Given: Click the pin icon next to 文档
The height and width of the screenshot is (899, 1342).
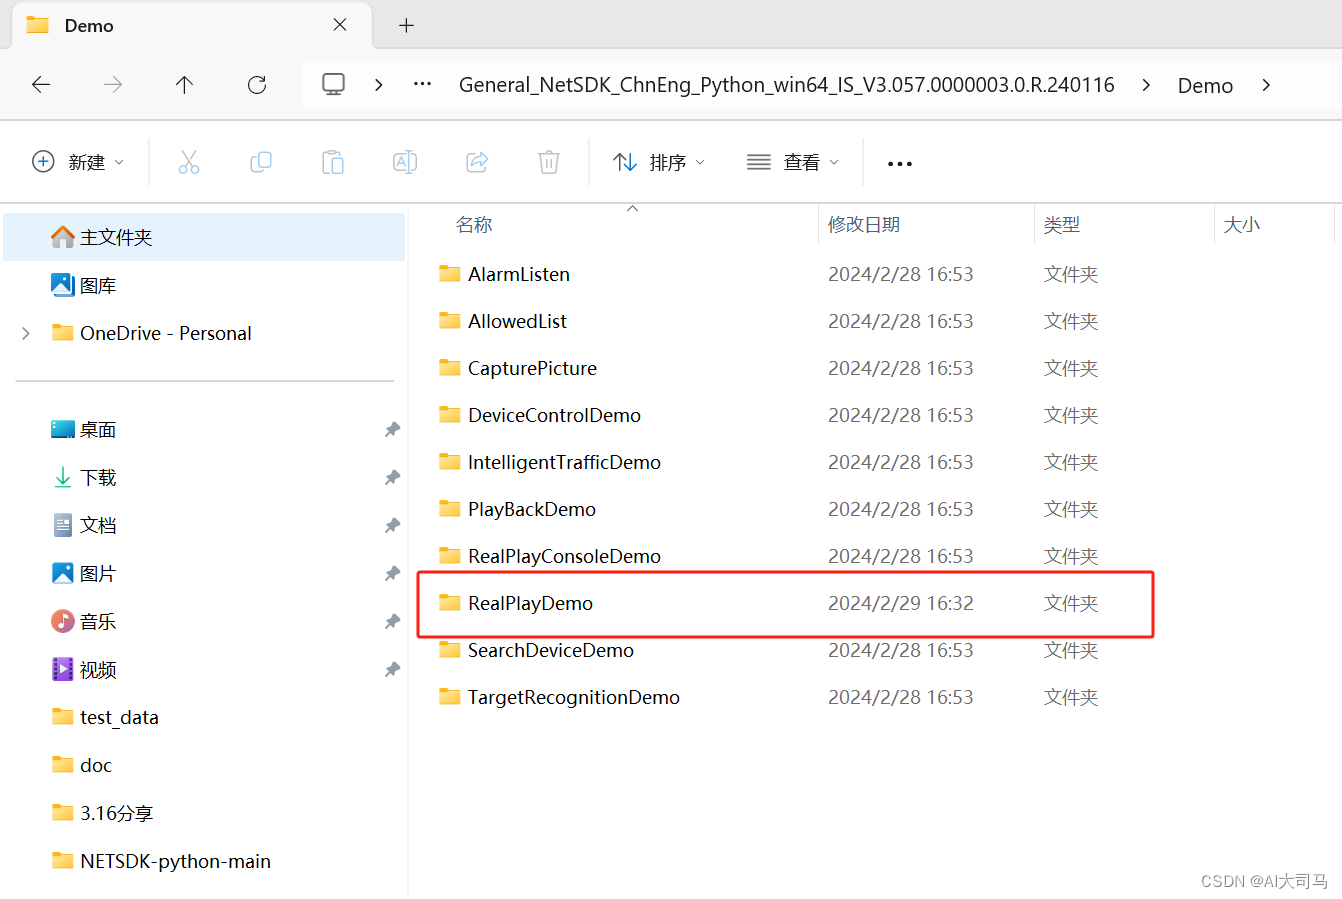Looking at the screenshot, I should pos(392,526).
